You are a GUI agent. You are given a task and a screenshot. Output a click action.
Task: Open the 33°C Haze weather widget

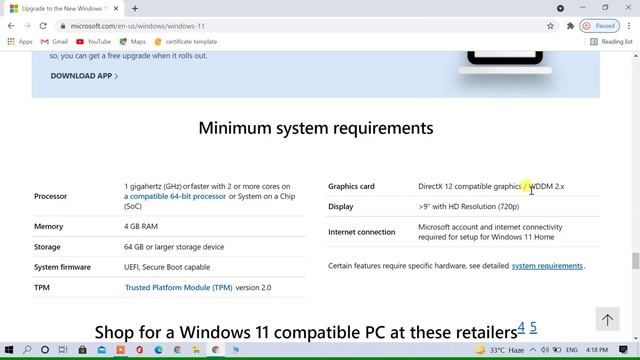pyautogui.click(x=500, y=350)
